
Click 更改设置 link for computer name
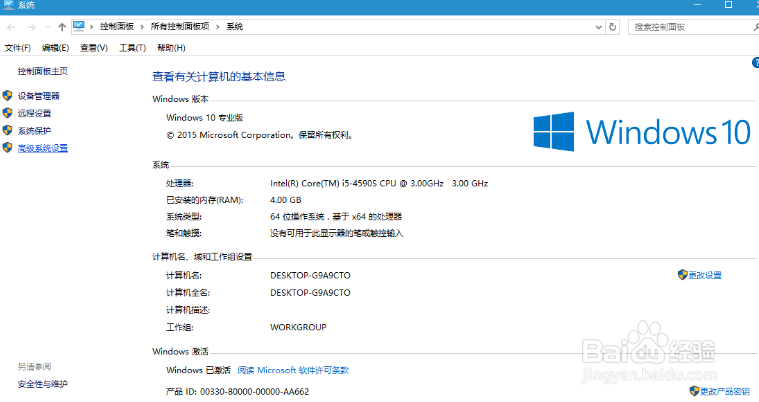coord(705,275)
